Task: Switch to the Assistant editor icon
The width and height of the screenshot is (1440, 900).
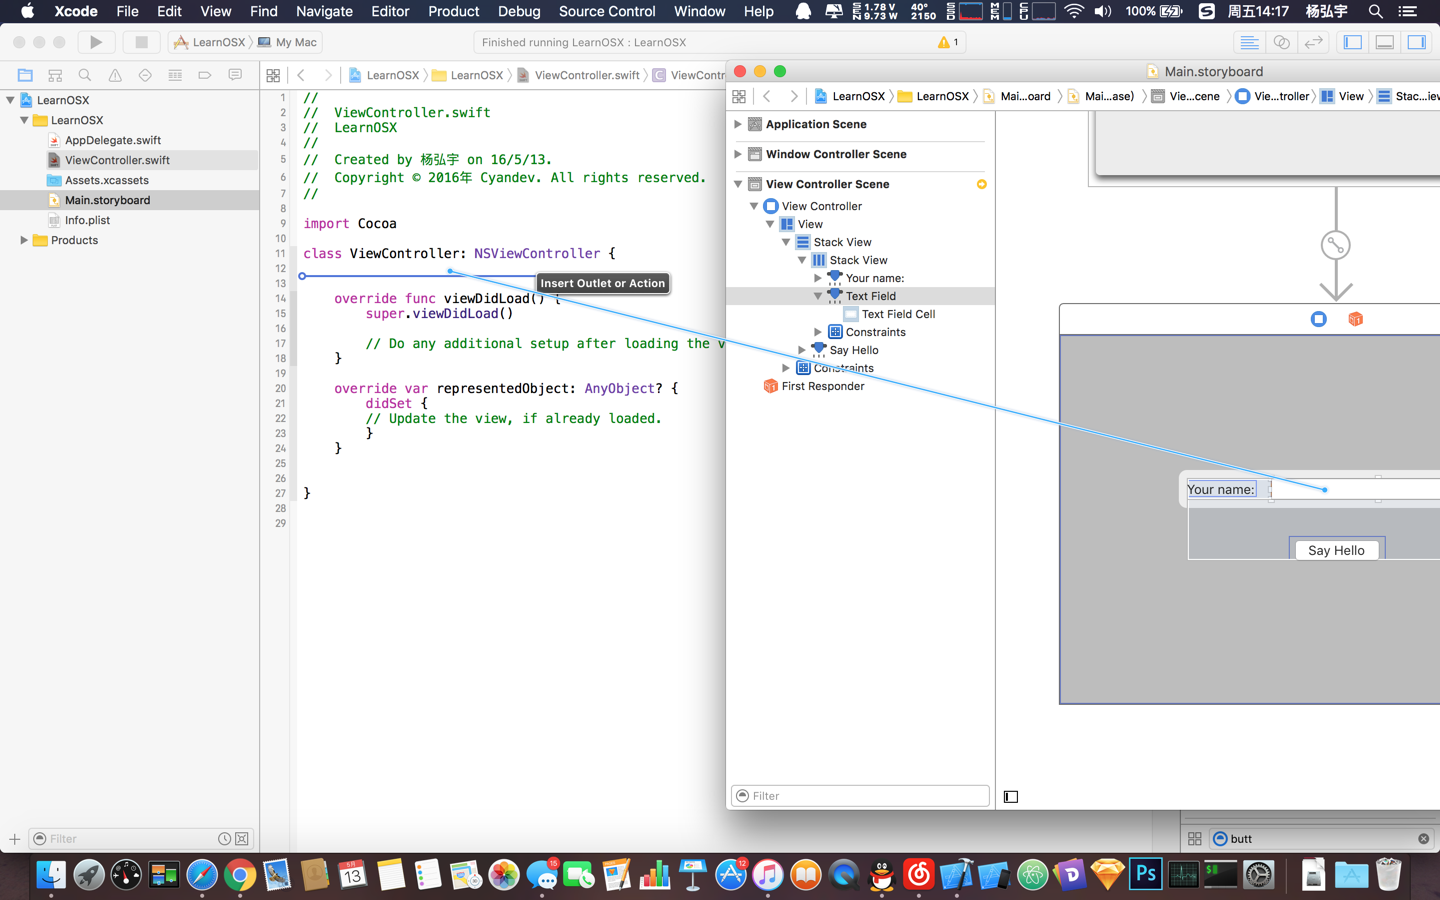Action: 1281,42
